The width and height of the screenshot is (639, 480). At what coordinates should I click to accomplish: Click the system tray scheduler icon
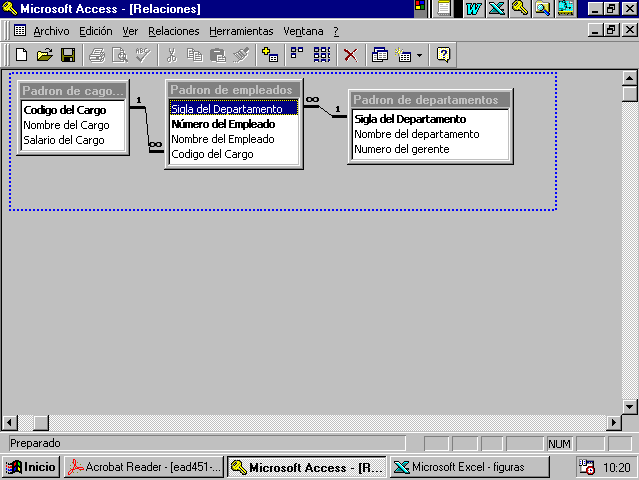pos(587,467)
